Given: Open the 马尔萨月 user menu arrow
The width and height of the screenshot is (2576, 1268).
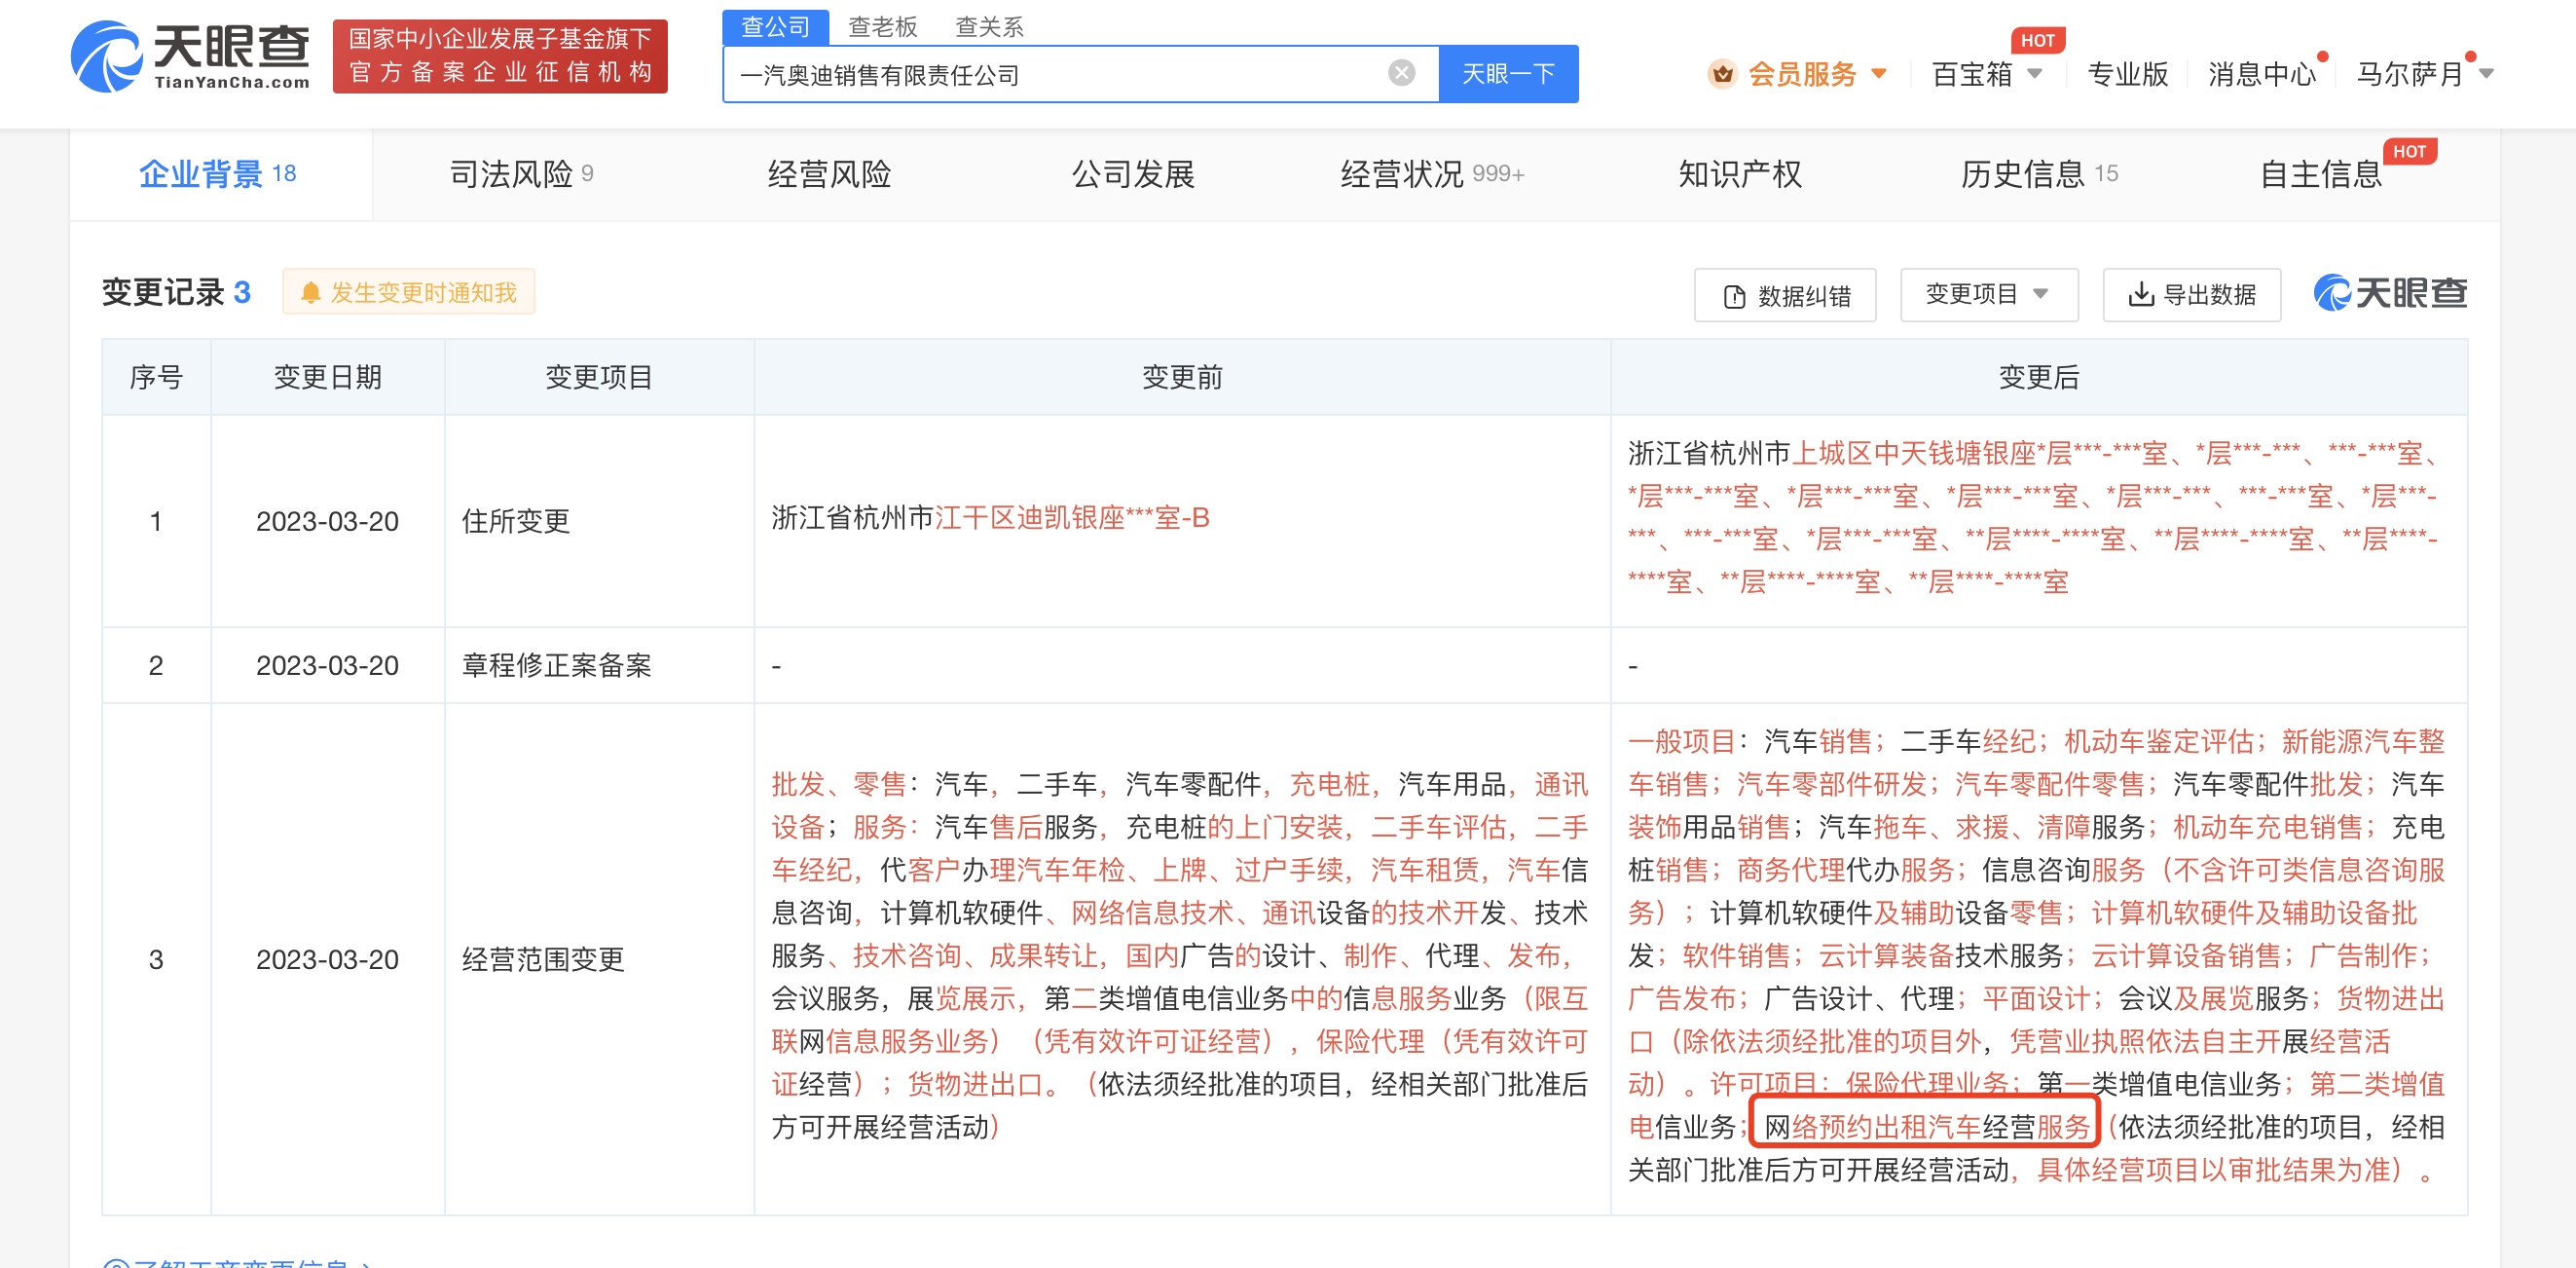Looking at the screenshot, I should click(x=2487, y=74).
